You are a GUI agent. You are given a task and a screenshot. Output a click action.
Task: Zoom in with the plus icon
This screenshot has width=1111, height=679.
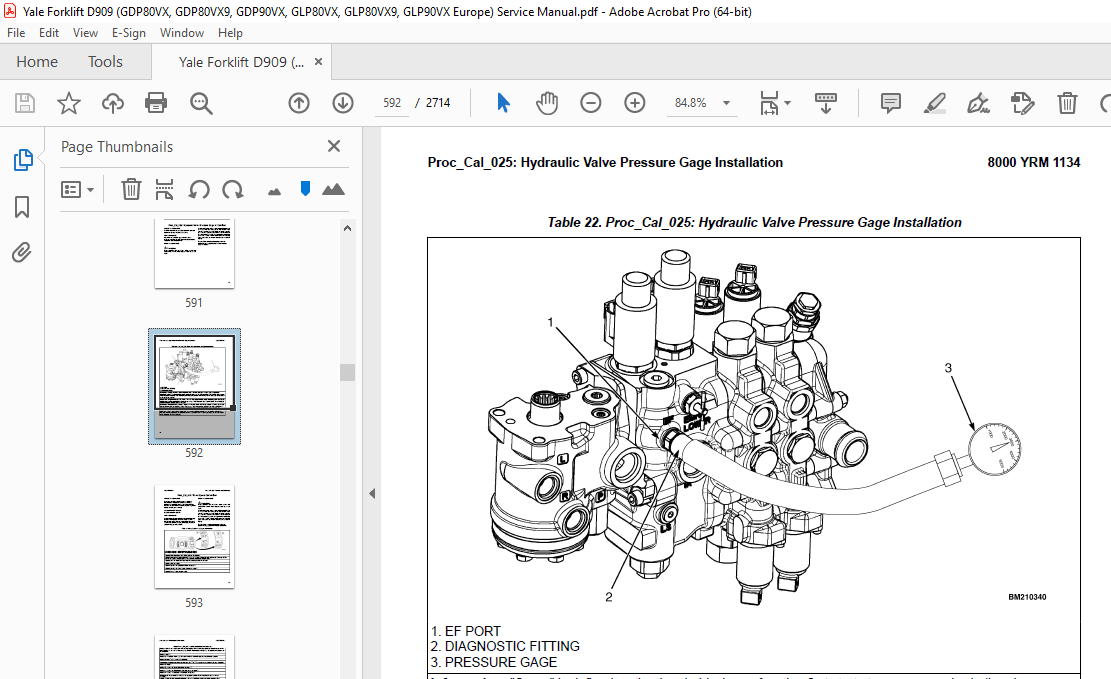coord(635,103)
